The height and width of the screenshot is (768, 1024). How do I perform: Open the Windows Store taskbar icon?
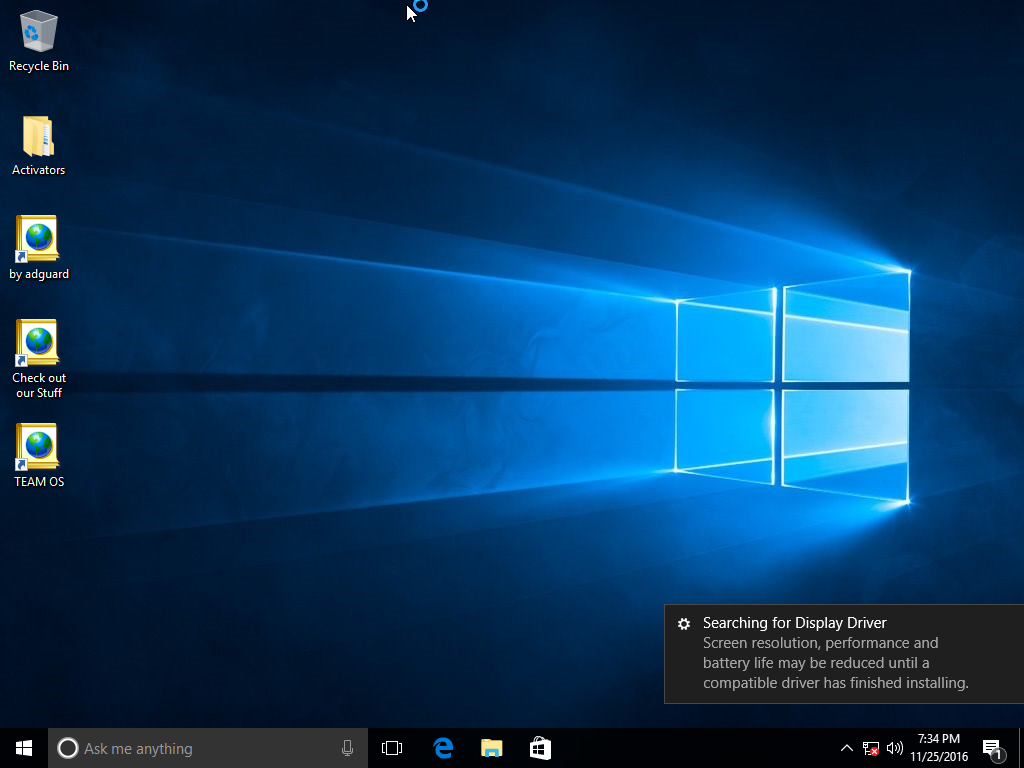(x=540, y=748)
